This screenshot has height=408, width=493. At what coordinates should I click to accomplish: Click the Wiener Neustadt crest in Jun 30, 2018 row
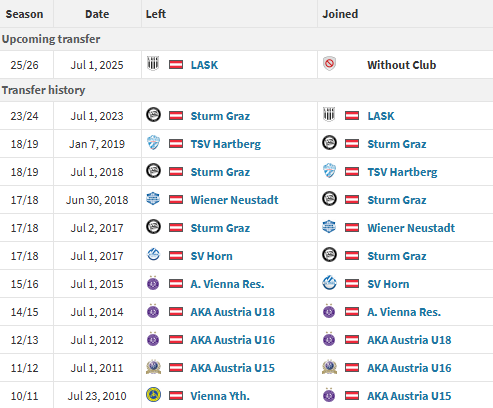153,199
